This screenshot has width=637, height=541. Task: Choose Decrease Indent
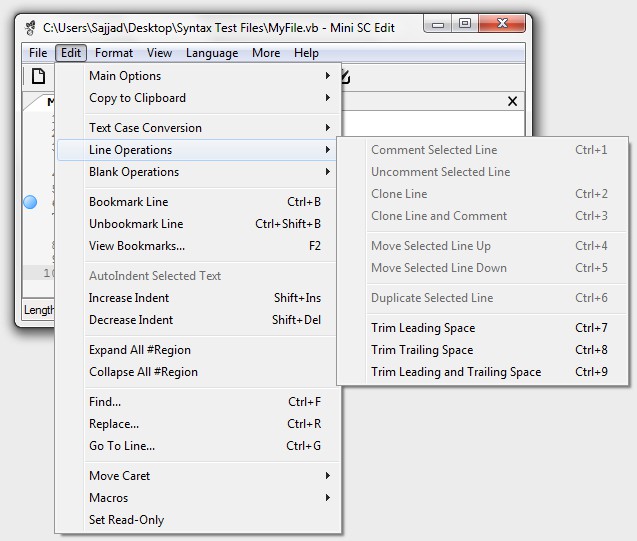tap(197, 320)
